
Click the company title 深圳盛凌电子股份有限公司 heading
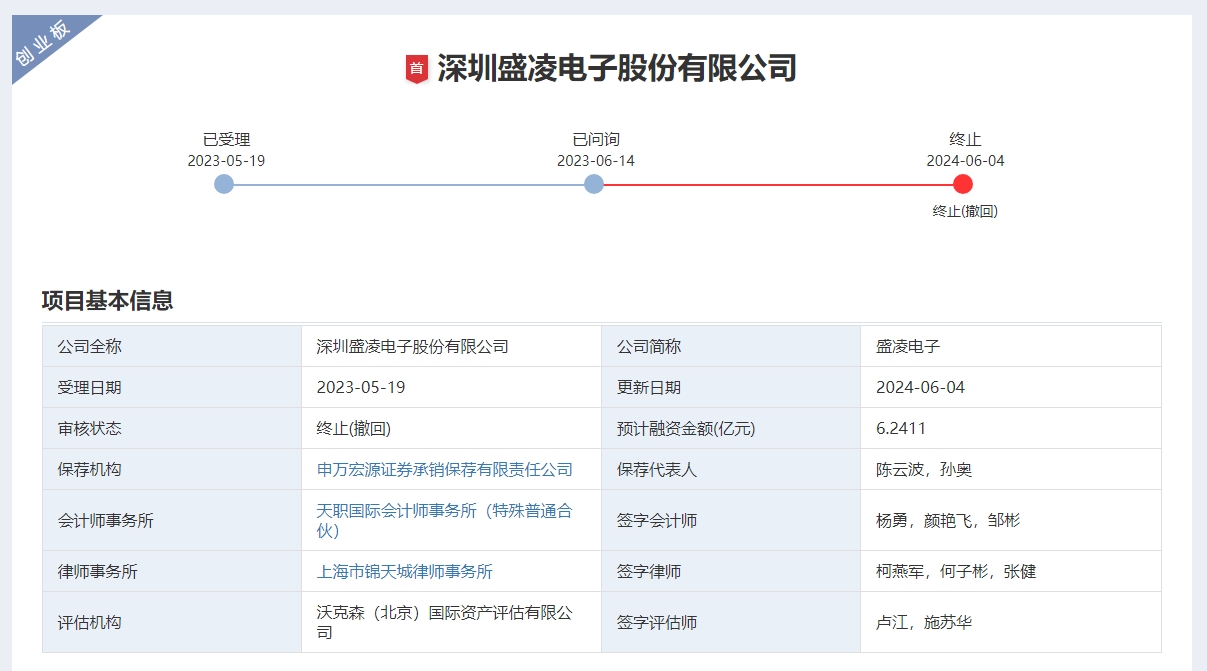point(617,69)
